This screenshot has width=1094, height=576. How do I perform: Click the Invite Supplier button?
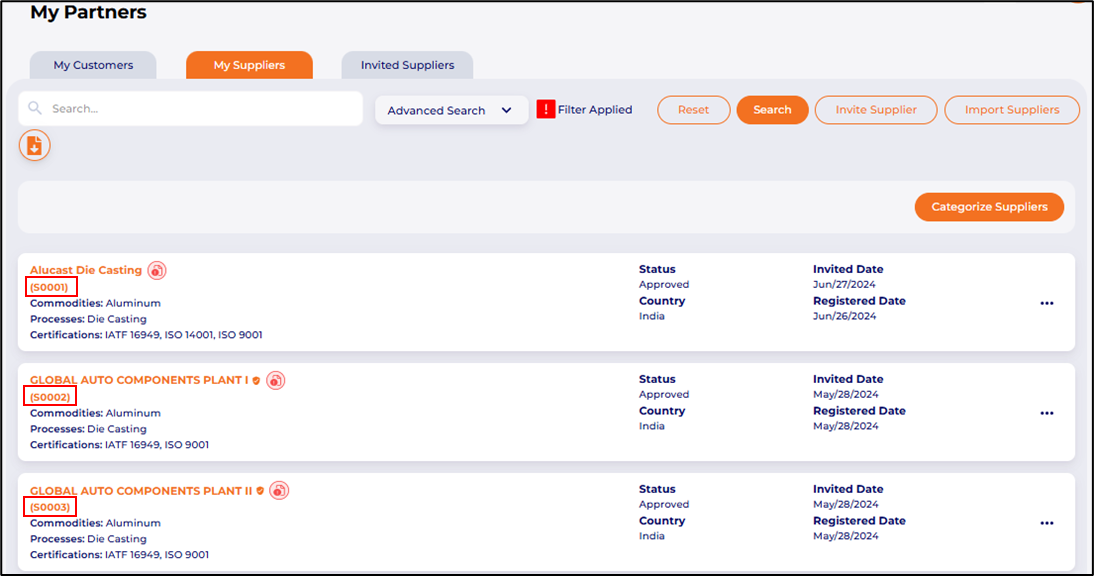876,110
